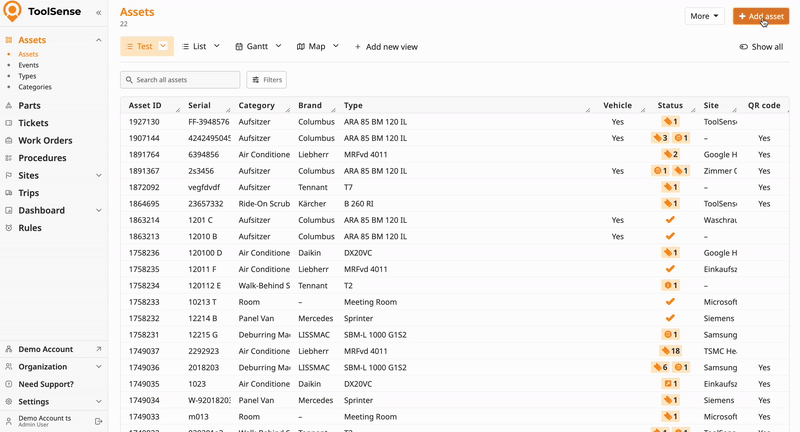This screenshot has width=800, height=432.
Task: Click Add new view
Action: [386, 47]
